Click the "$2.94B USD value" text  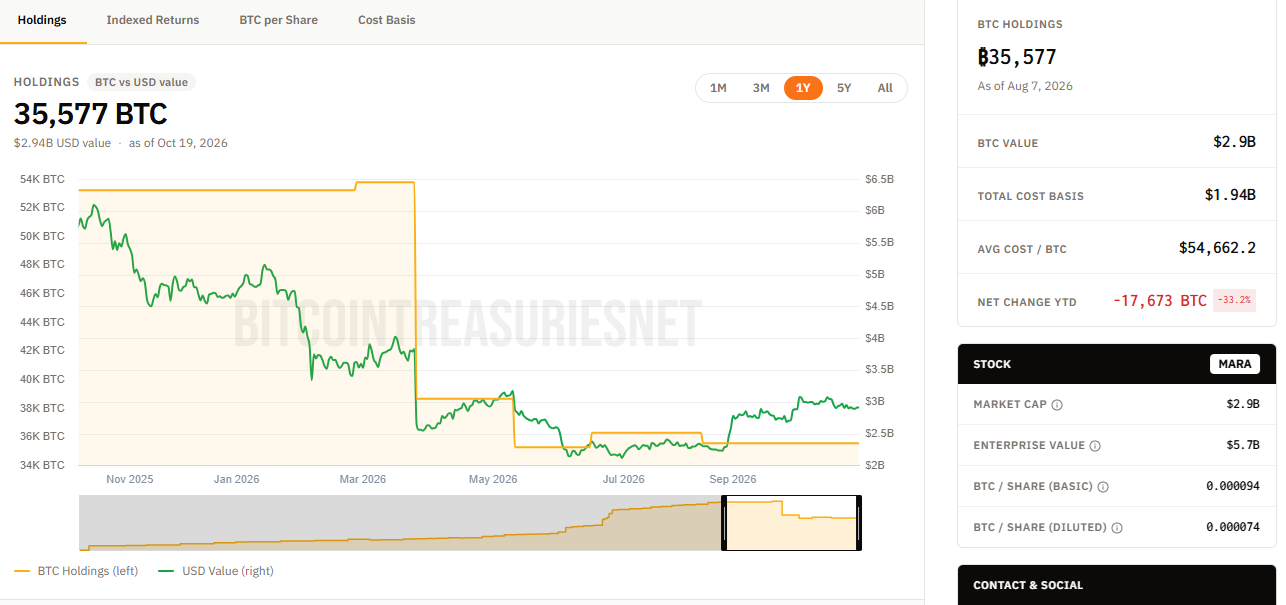click(x=62, y=143)
